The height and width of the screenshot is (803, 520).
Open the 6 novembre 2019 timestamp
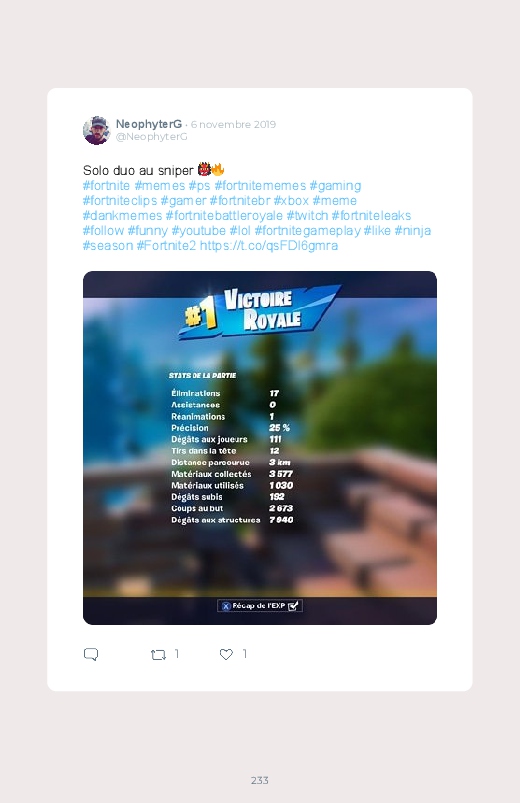point(233,124)
